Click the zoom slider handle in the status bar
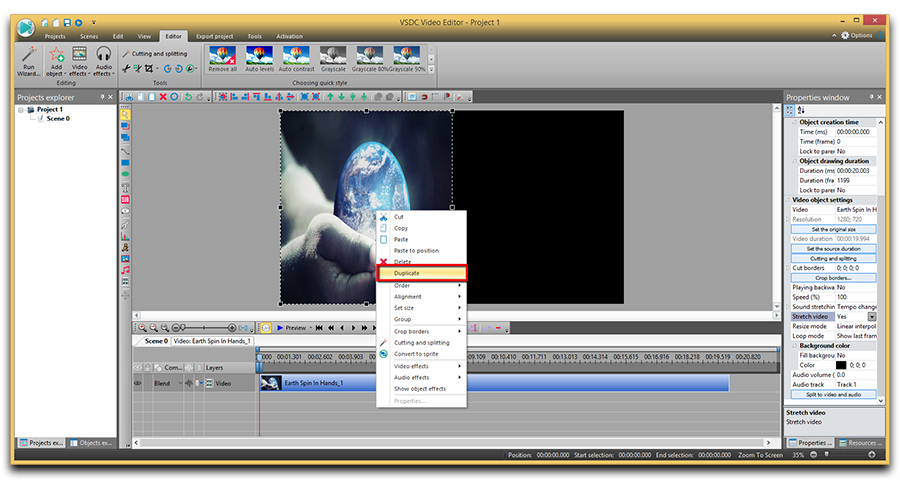 click(x=827, y=454)
